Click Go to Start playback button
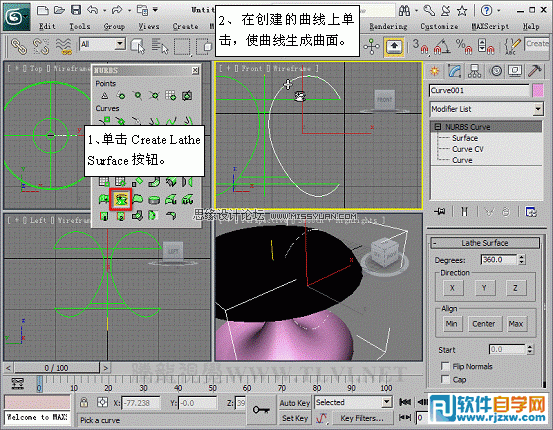 click(405, 402)
